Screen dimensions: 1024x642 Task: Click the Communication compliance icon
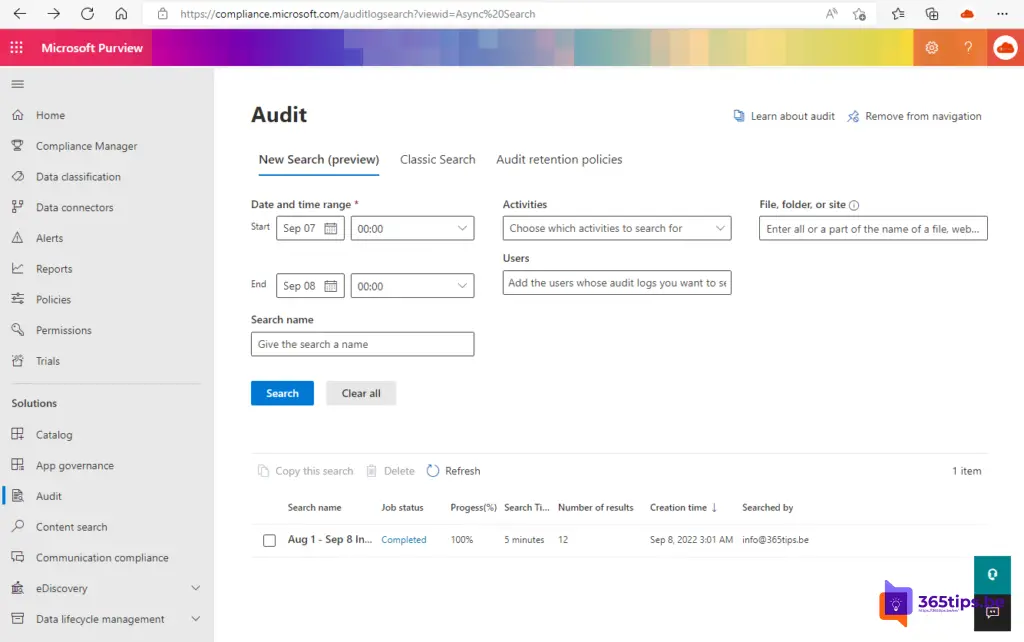point(18,557)
